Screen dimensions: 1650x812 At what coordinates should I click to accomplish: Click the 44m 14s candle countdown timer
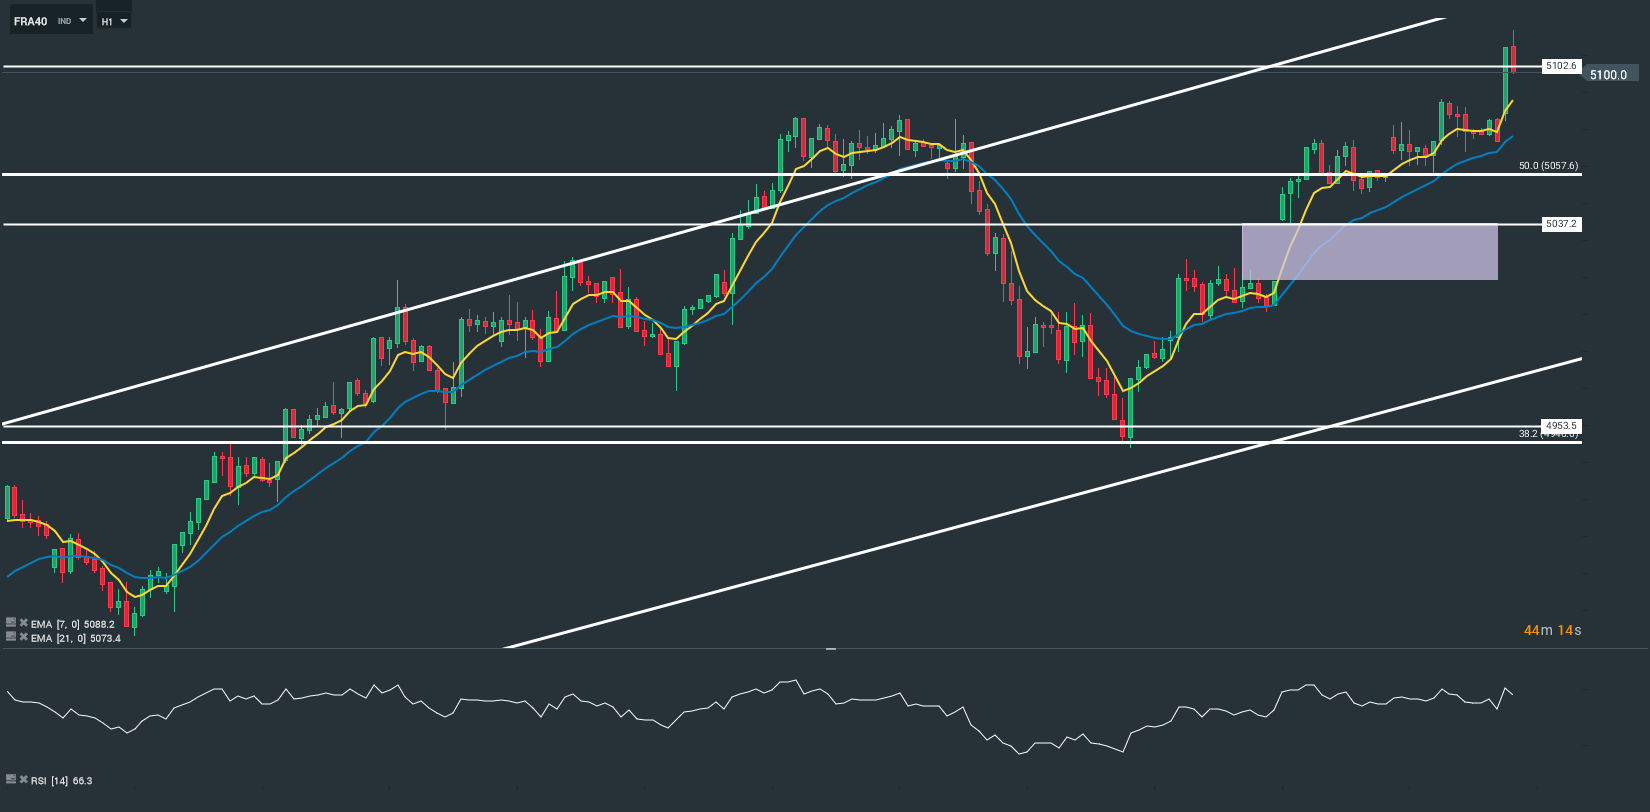point(1552,630)
